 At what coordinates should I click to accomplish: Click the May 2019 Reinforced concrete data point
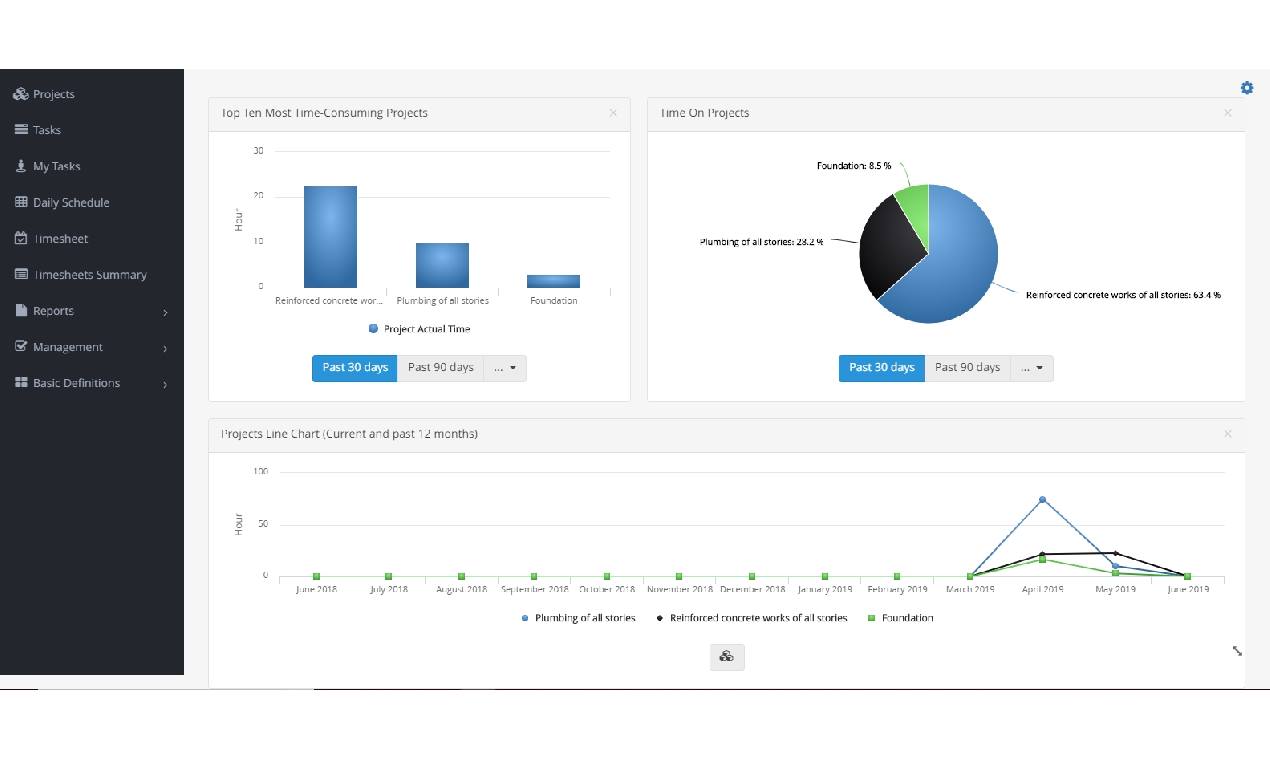[x=1115, y=553]
